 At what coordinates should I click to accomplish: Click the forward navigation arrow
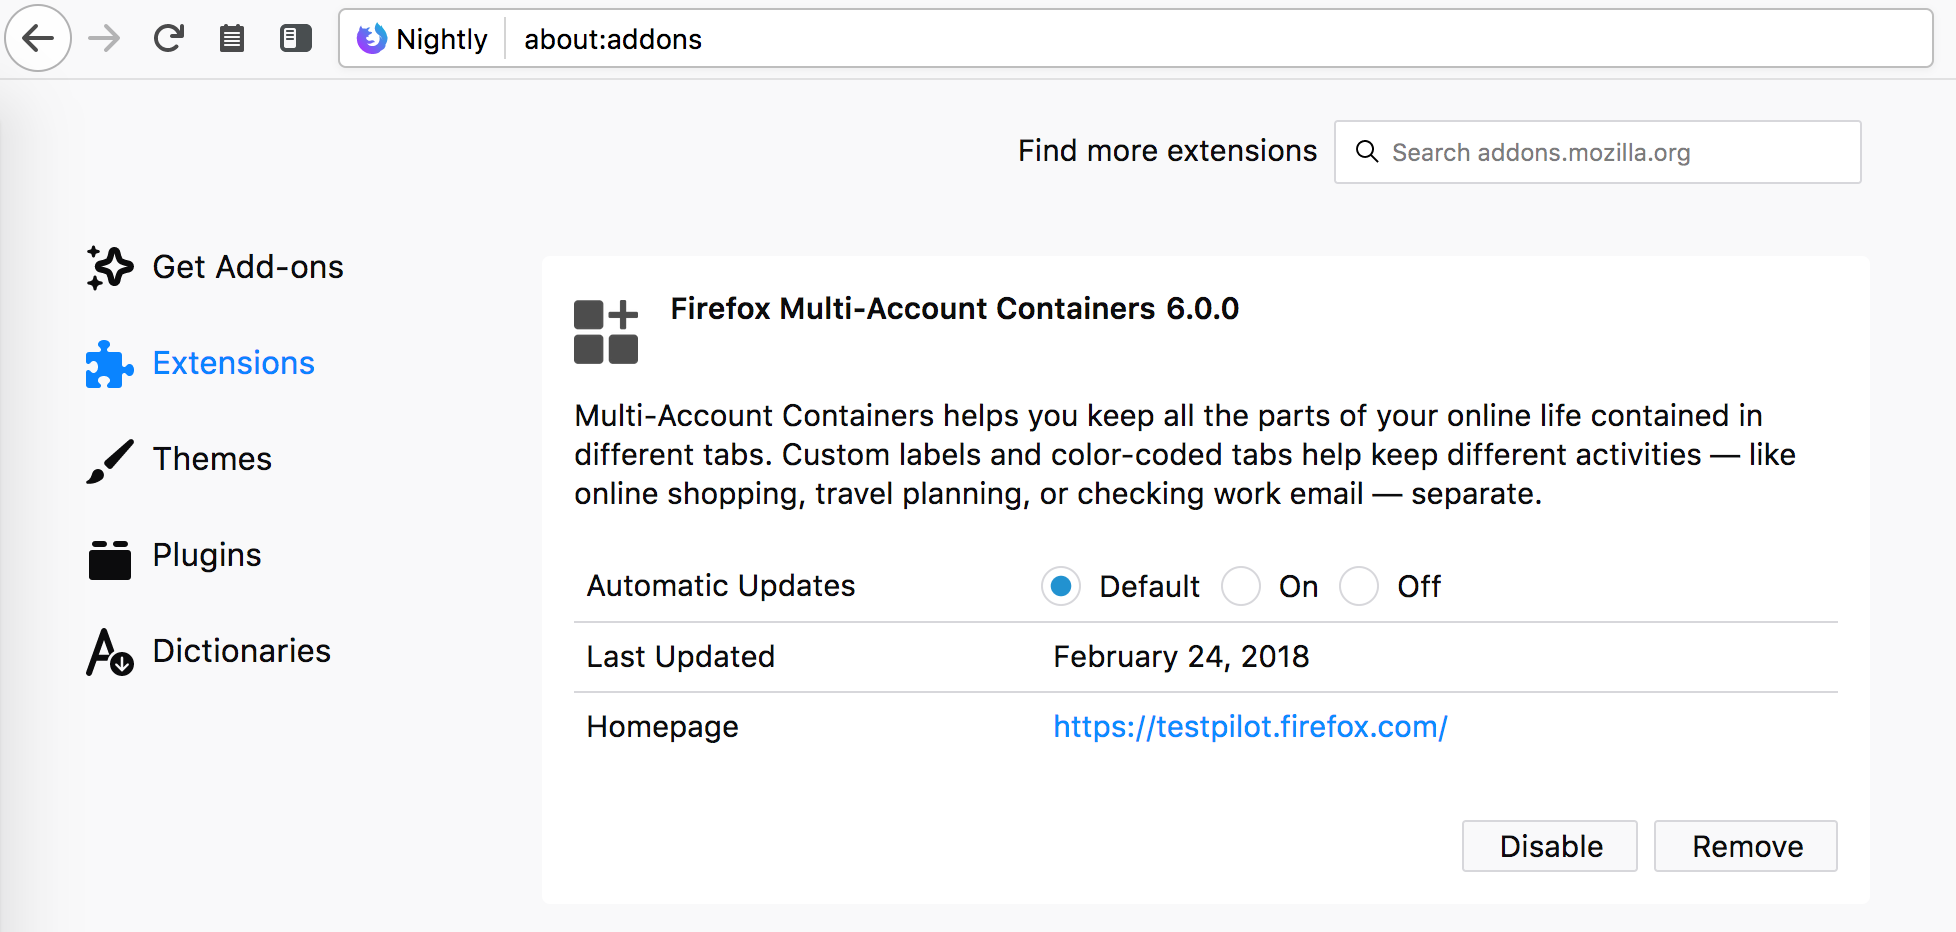[103, 38]
